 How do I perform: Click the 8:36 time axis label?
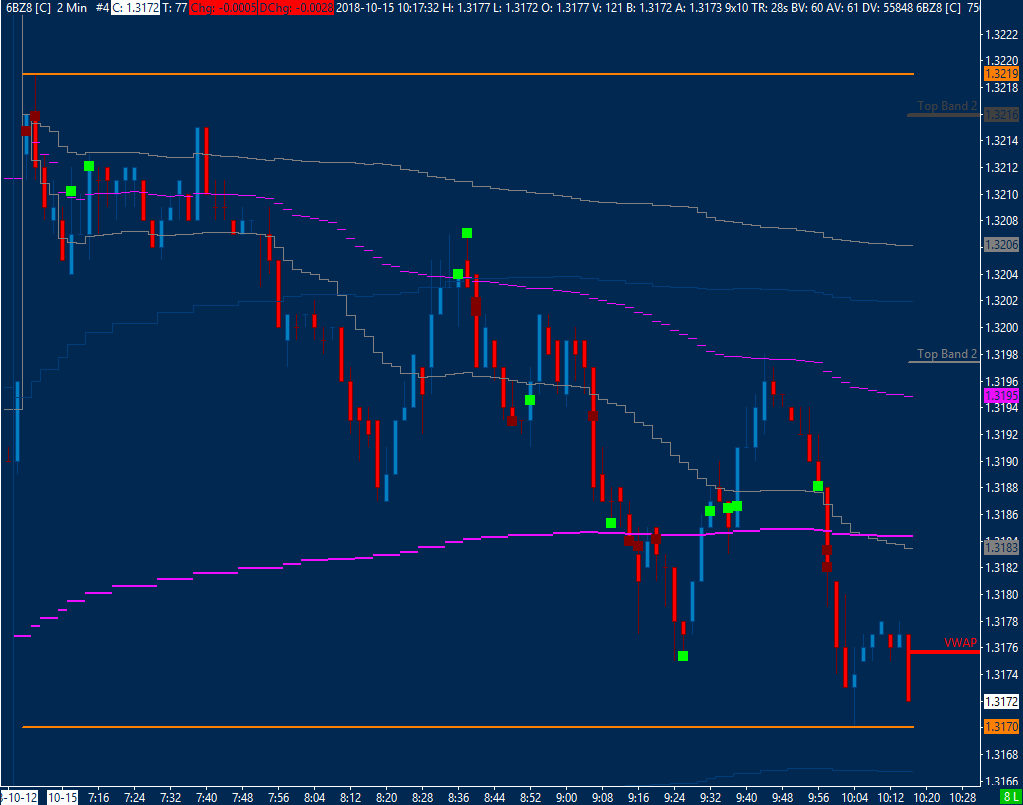coord(458,797)
